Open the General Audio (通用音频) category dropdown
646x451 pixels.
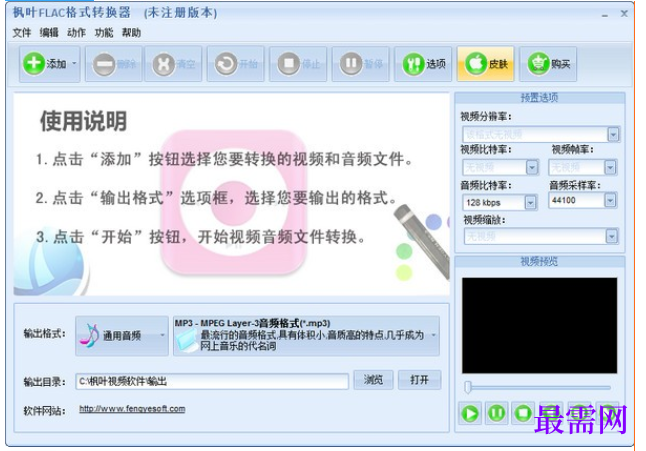pyautogui.click(x=122, y=335)
